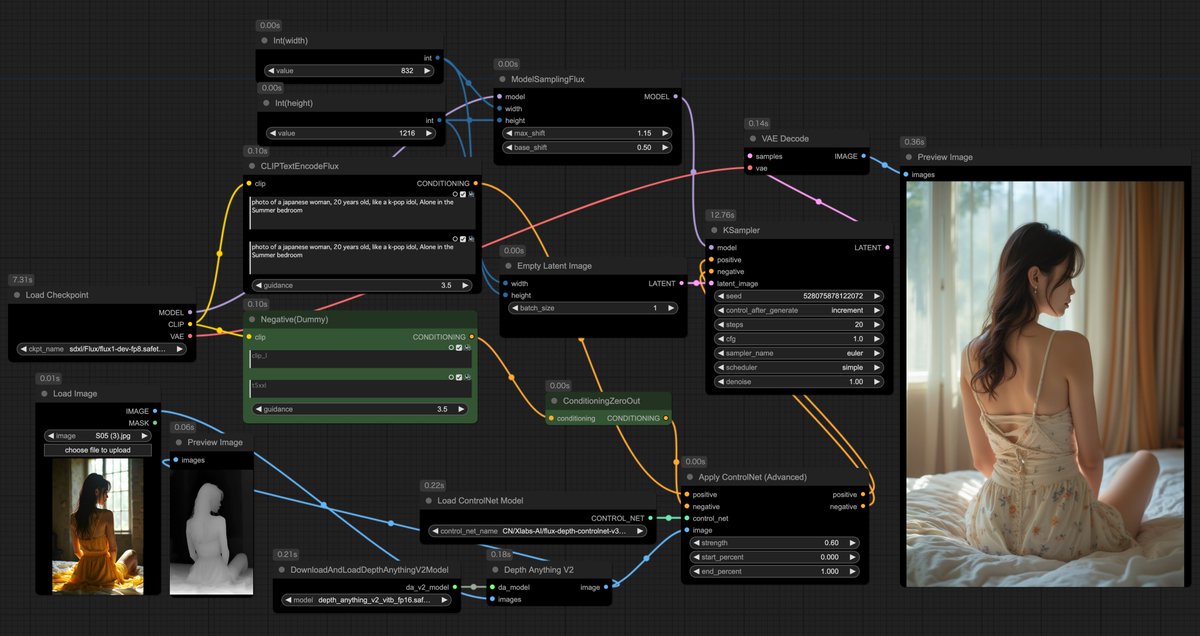Click the translate icon above the clip_l field

pos(467,348)
